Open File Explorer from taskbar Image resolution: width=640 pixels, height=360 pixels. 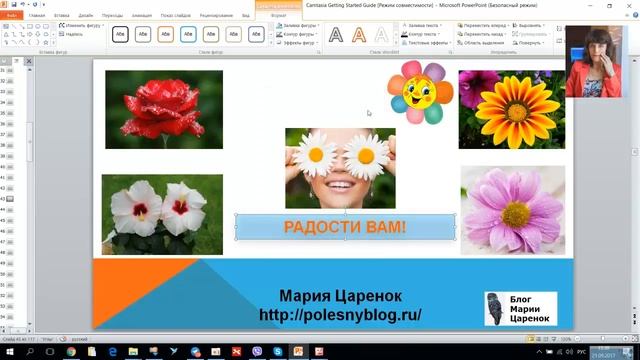coord(133,351)
